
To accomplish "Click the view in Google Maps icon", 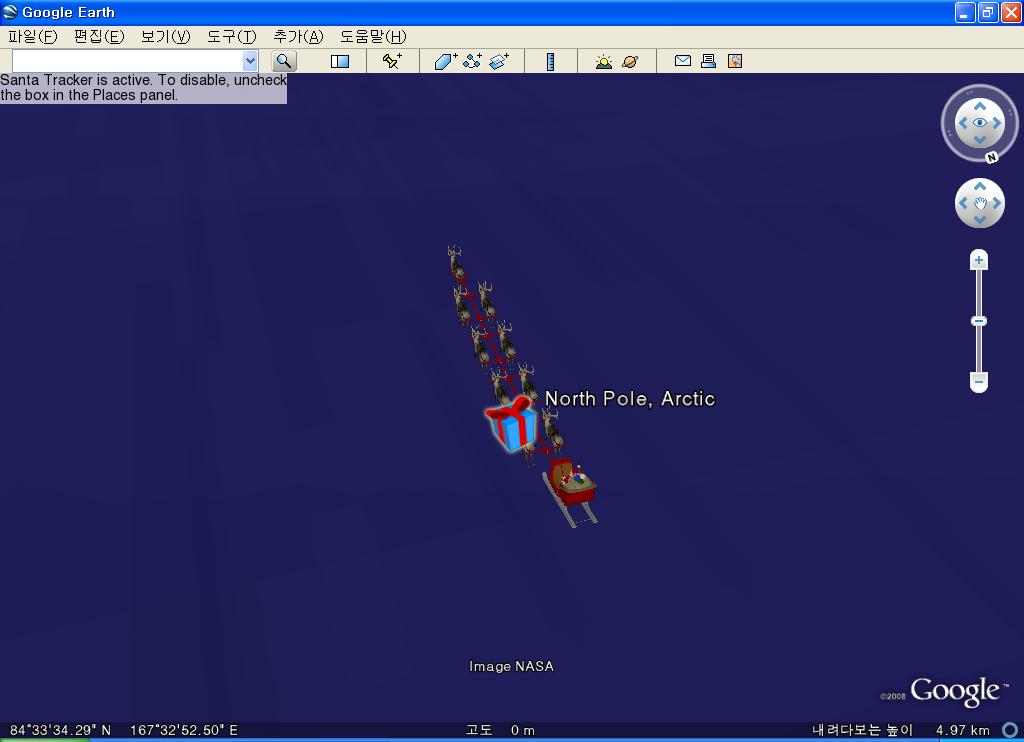I will click(735, 61).
